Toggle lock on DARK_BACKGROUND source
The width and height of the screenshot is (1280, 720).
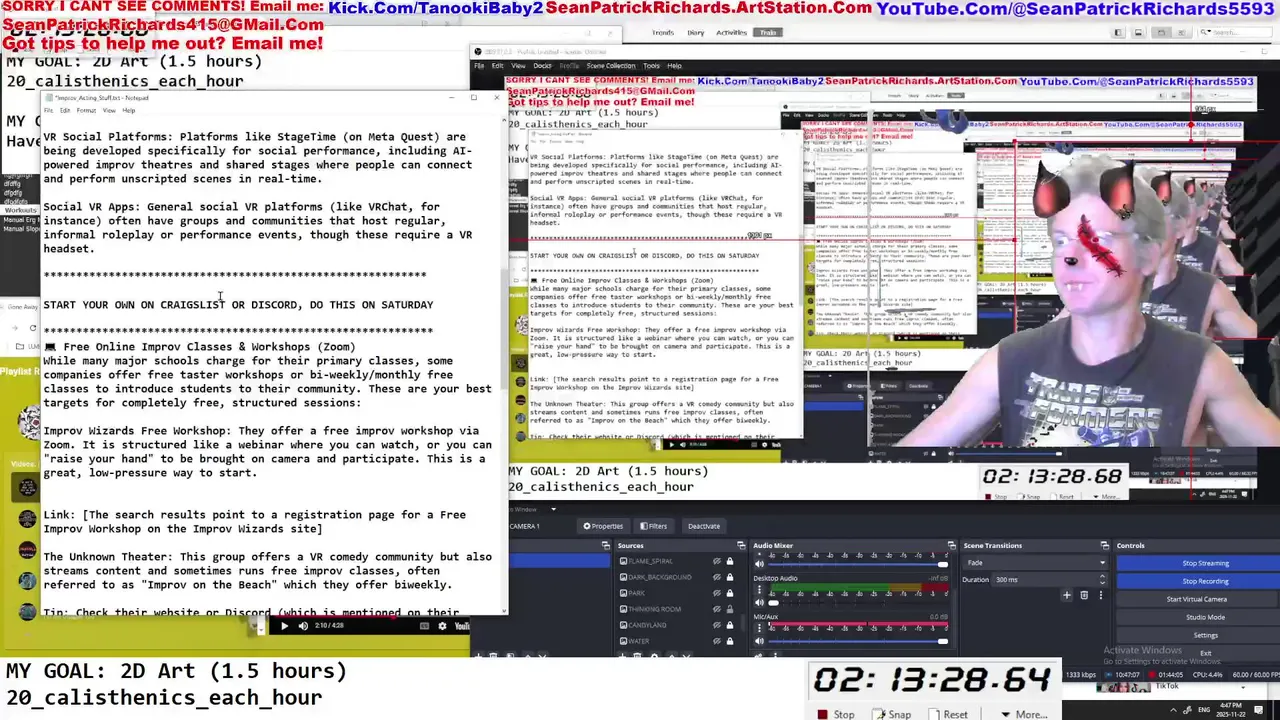click(730, 577)
